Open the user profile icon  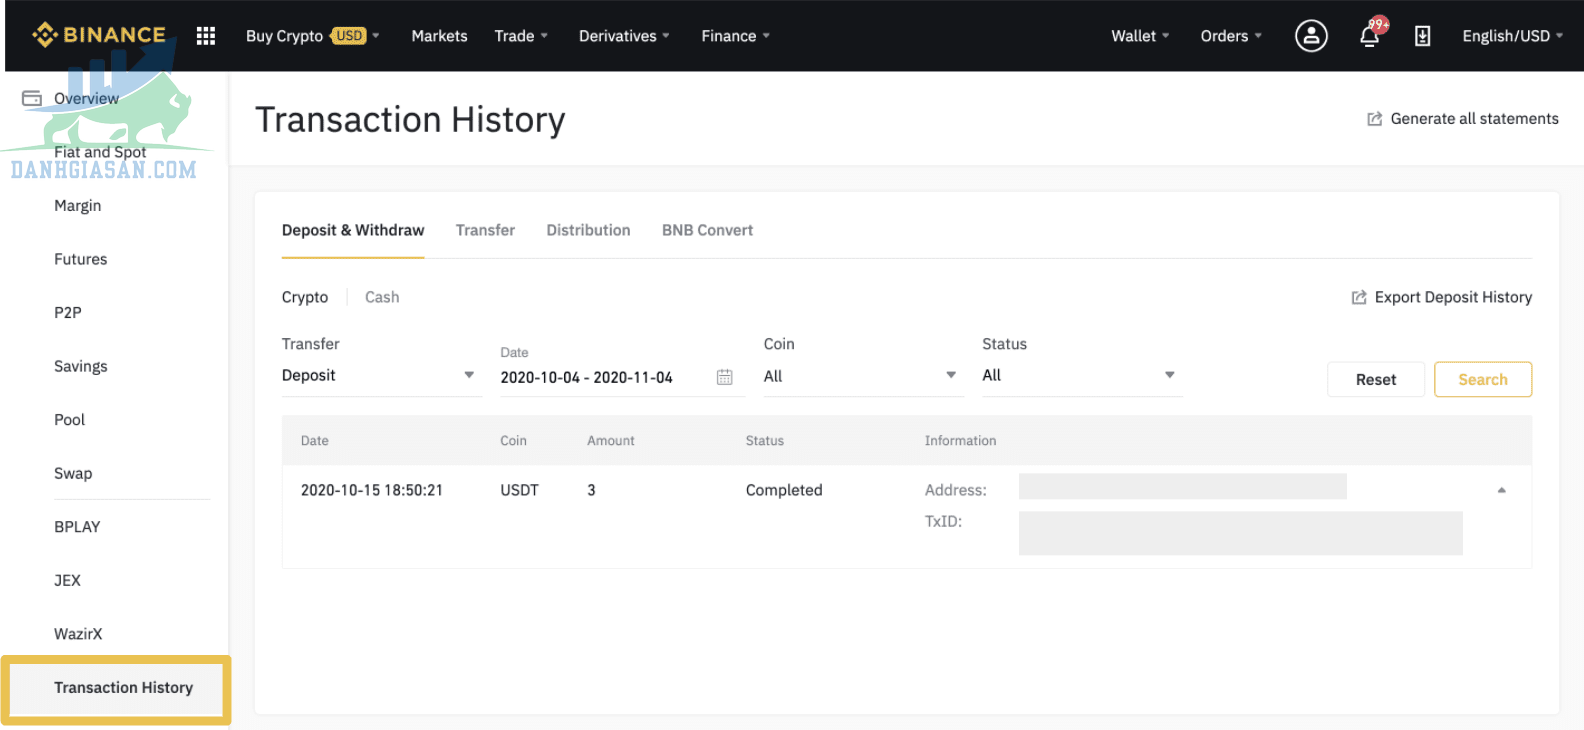tap(1311, 36)
